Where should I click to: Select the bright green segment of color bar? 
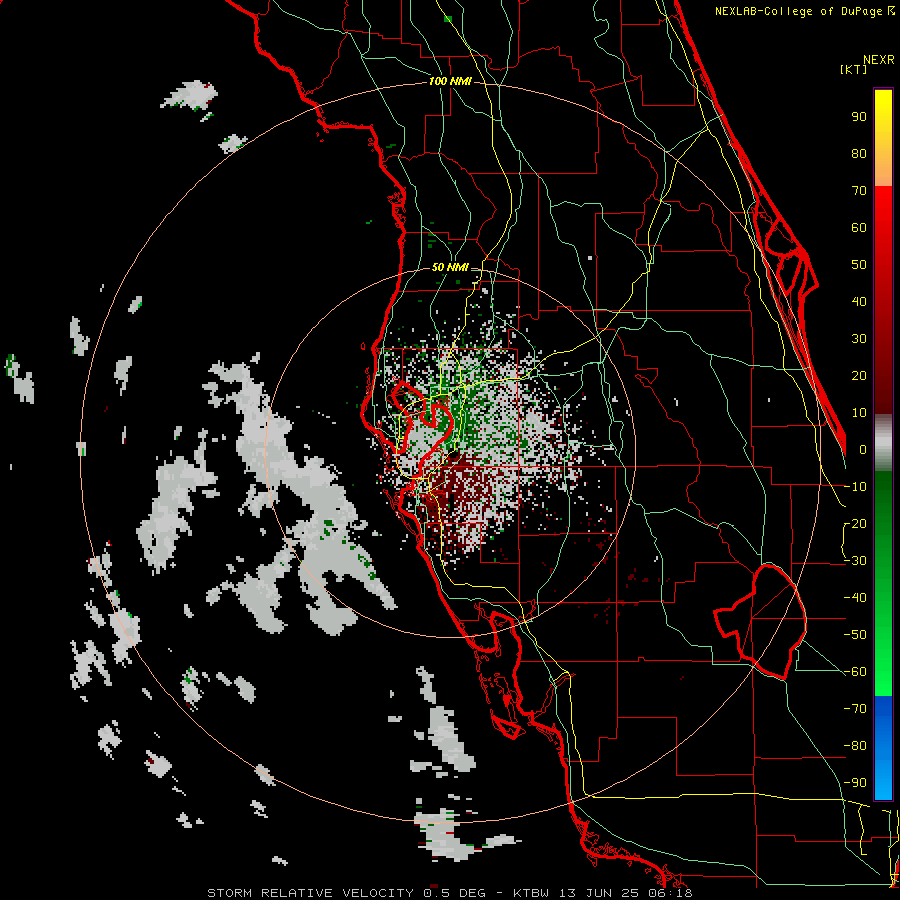pos(883,583)
